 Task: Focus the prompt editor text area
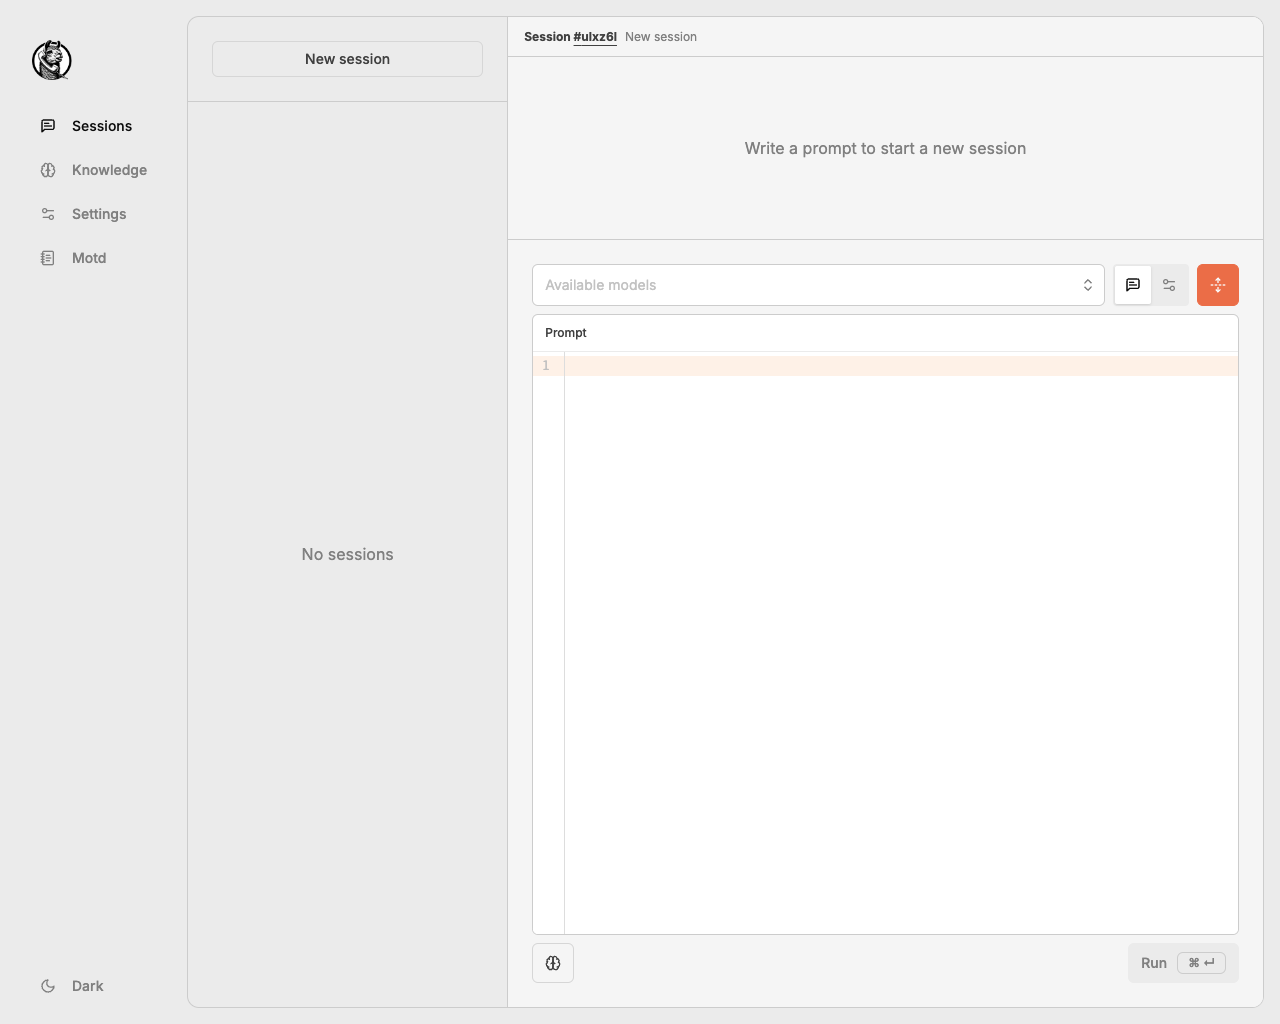901,643
